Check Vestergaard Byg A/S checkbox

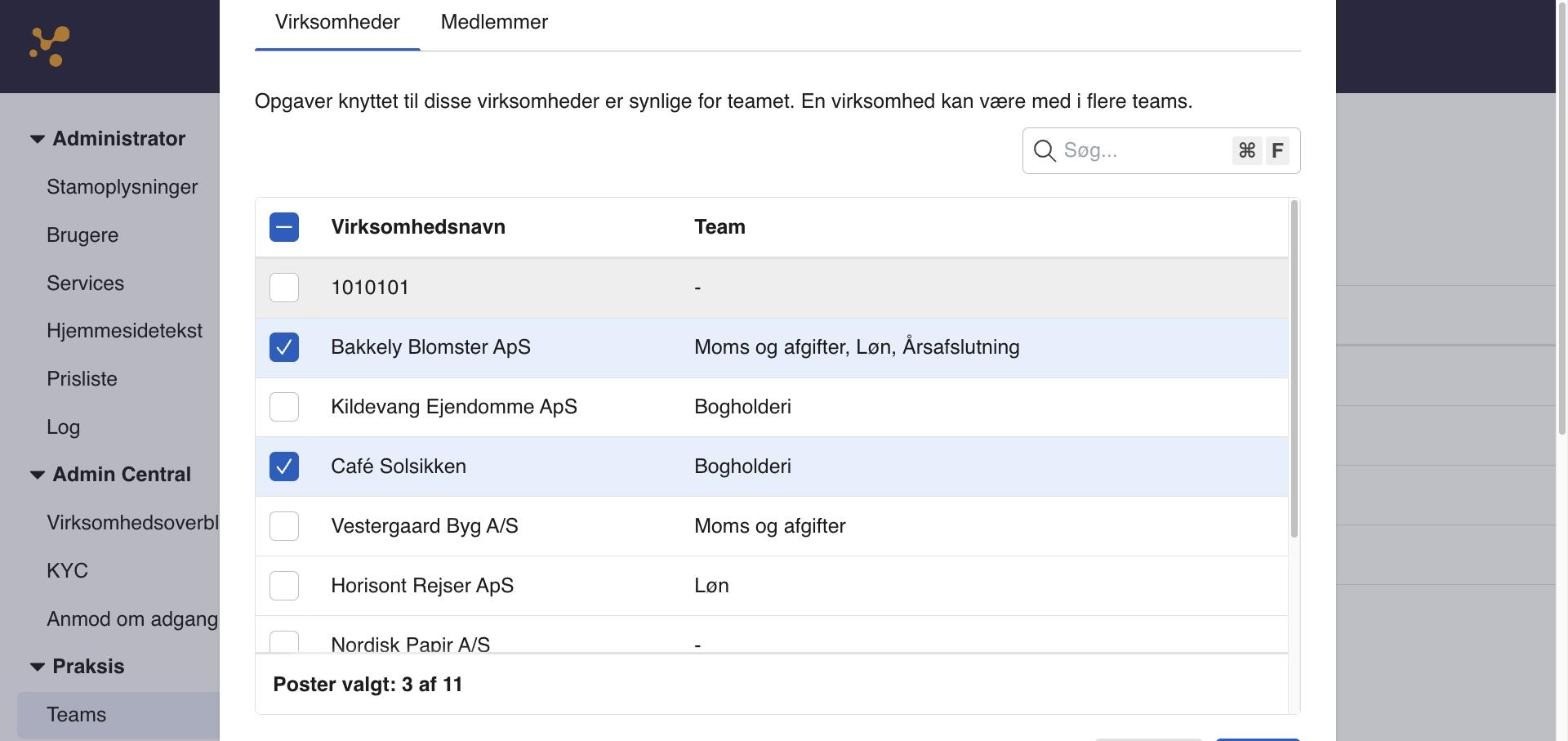click(x=284, y=526)
